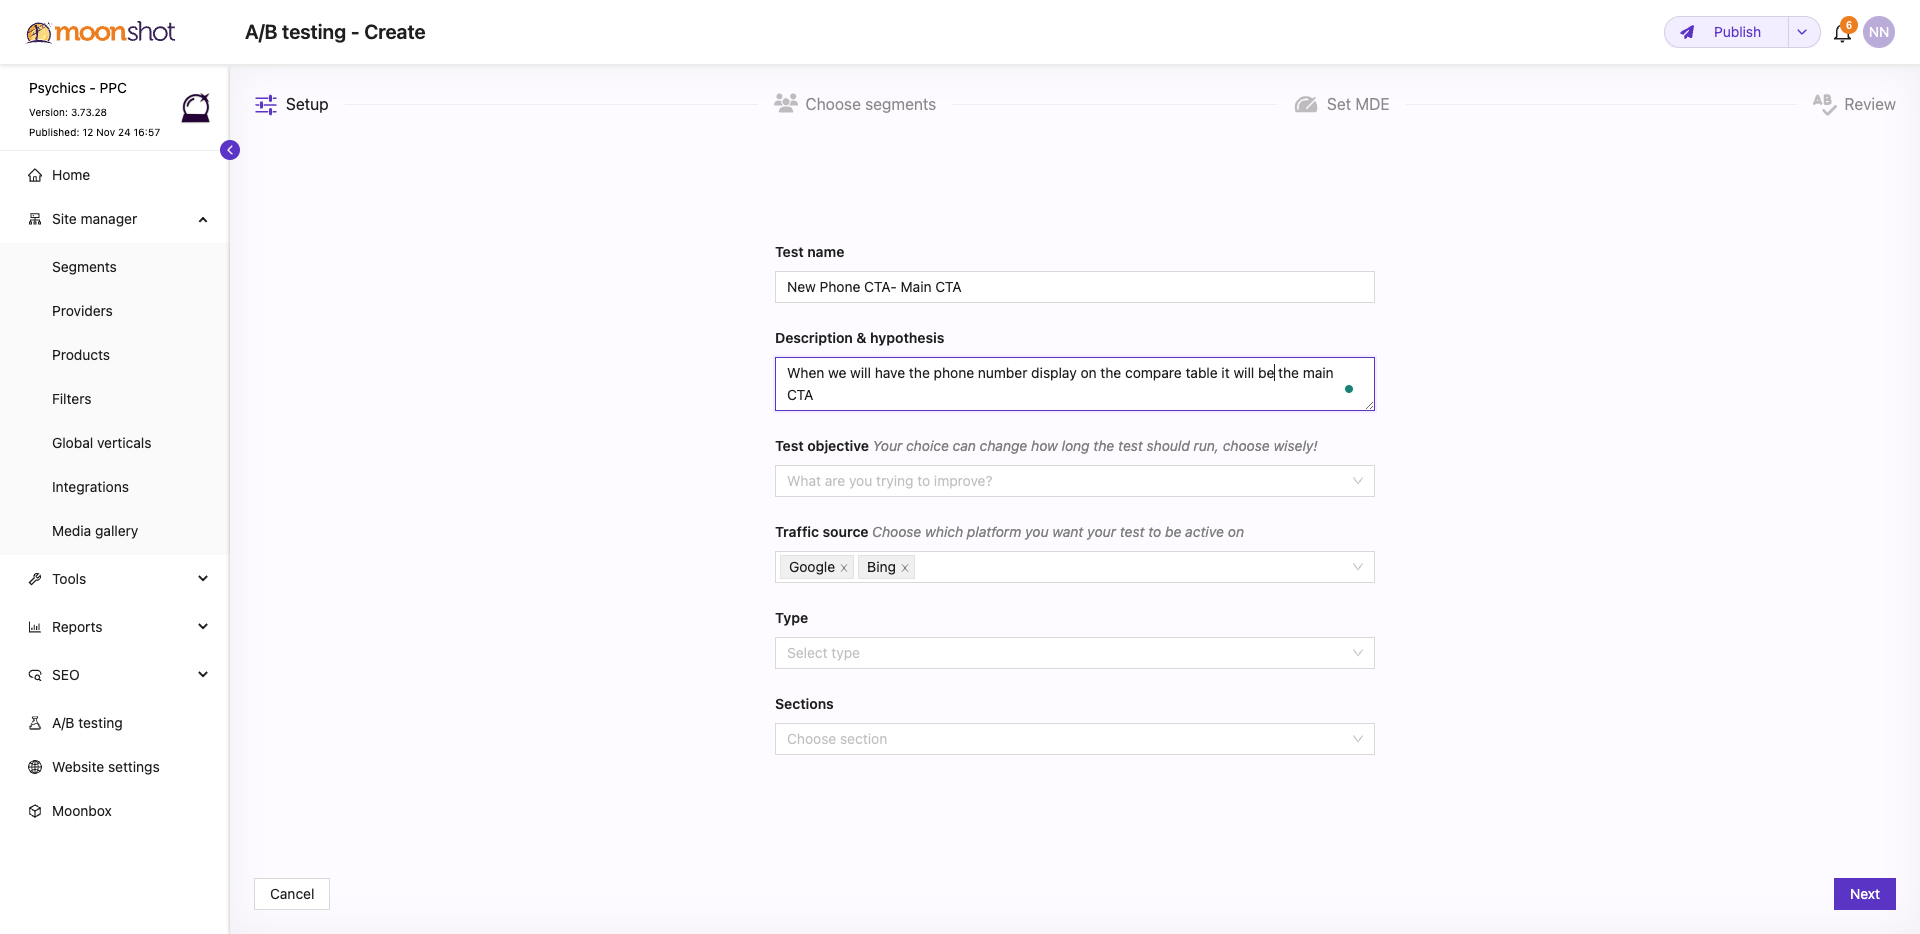Click the Set MDE gauge icon
This screenshot has width=1920, height=934.
pyautogui.click(x=1306, y=104)
